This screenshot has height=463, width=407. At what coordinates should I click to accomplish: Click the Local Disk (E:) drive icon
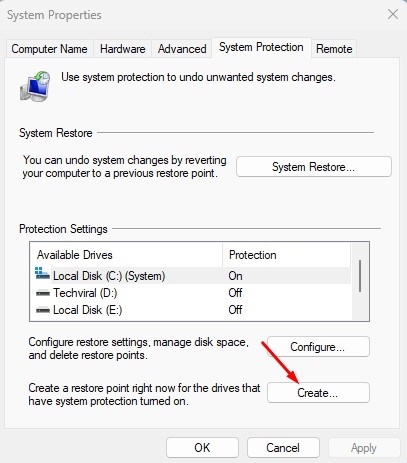pos(43,310)
